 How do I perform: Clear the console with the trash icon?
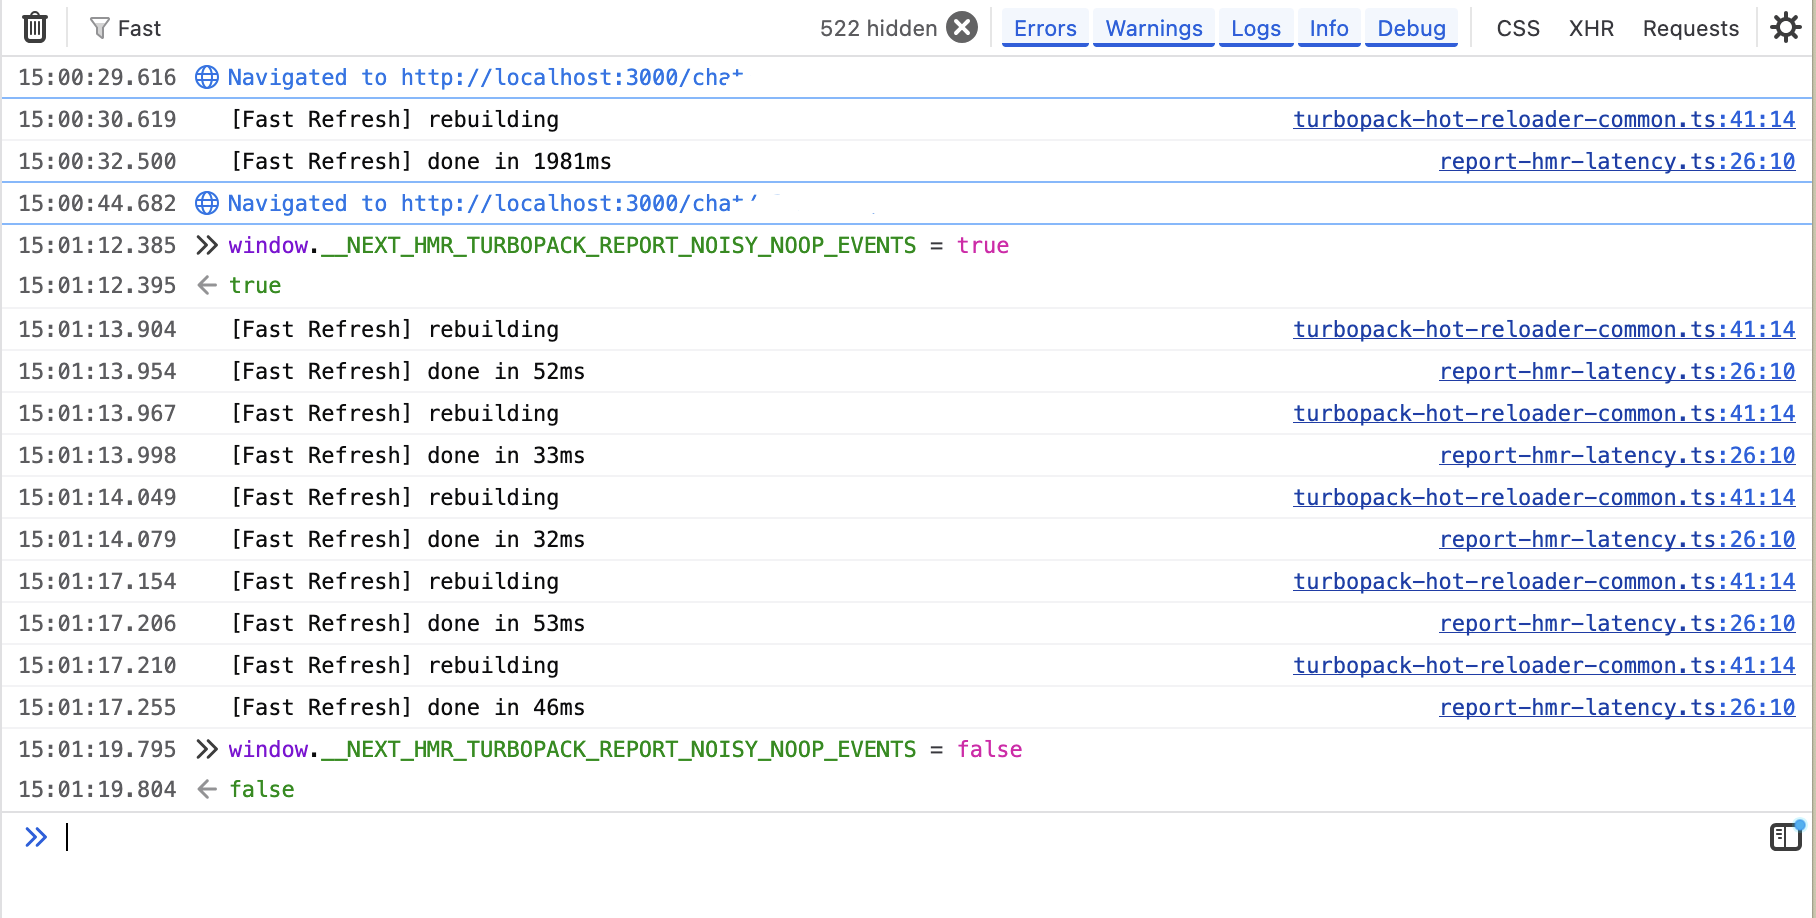point(35,27)
